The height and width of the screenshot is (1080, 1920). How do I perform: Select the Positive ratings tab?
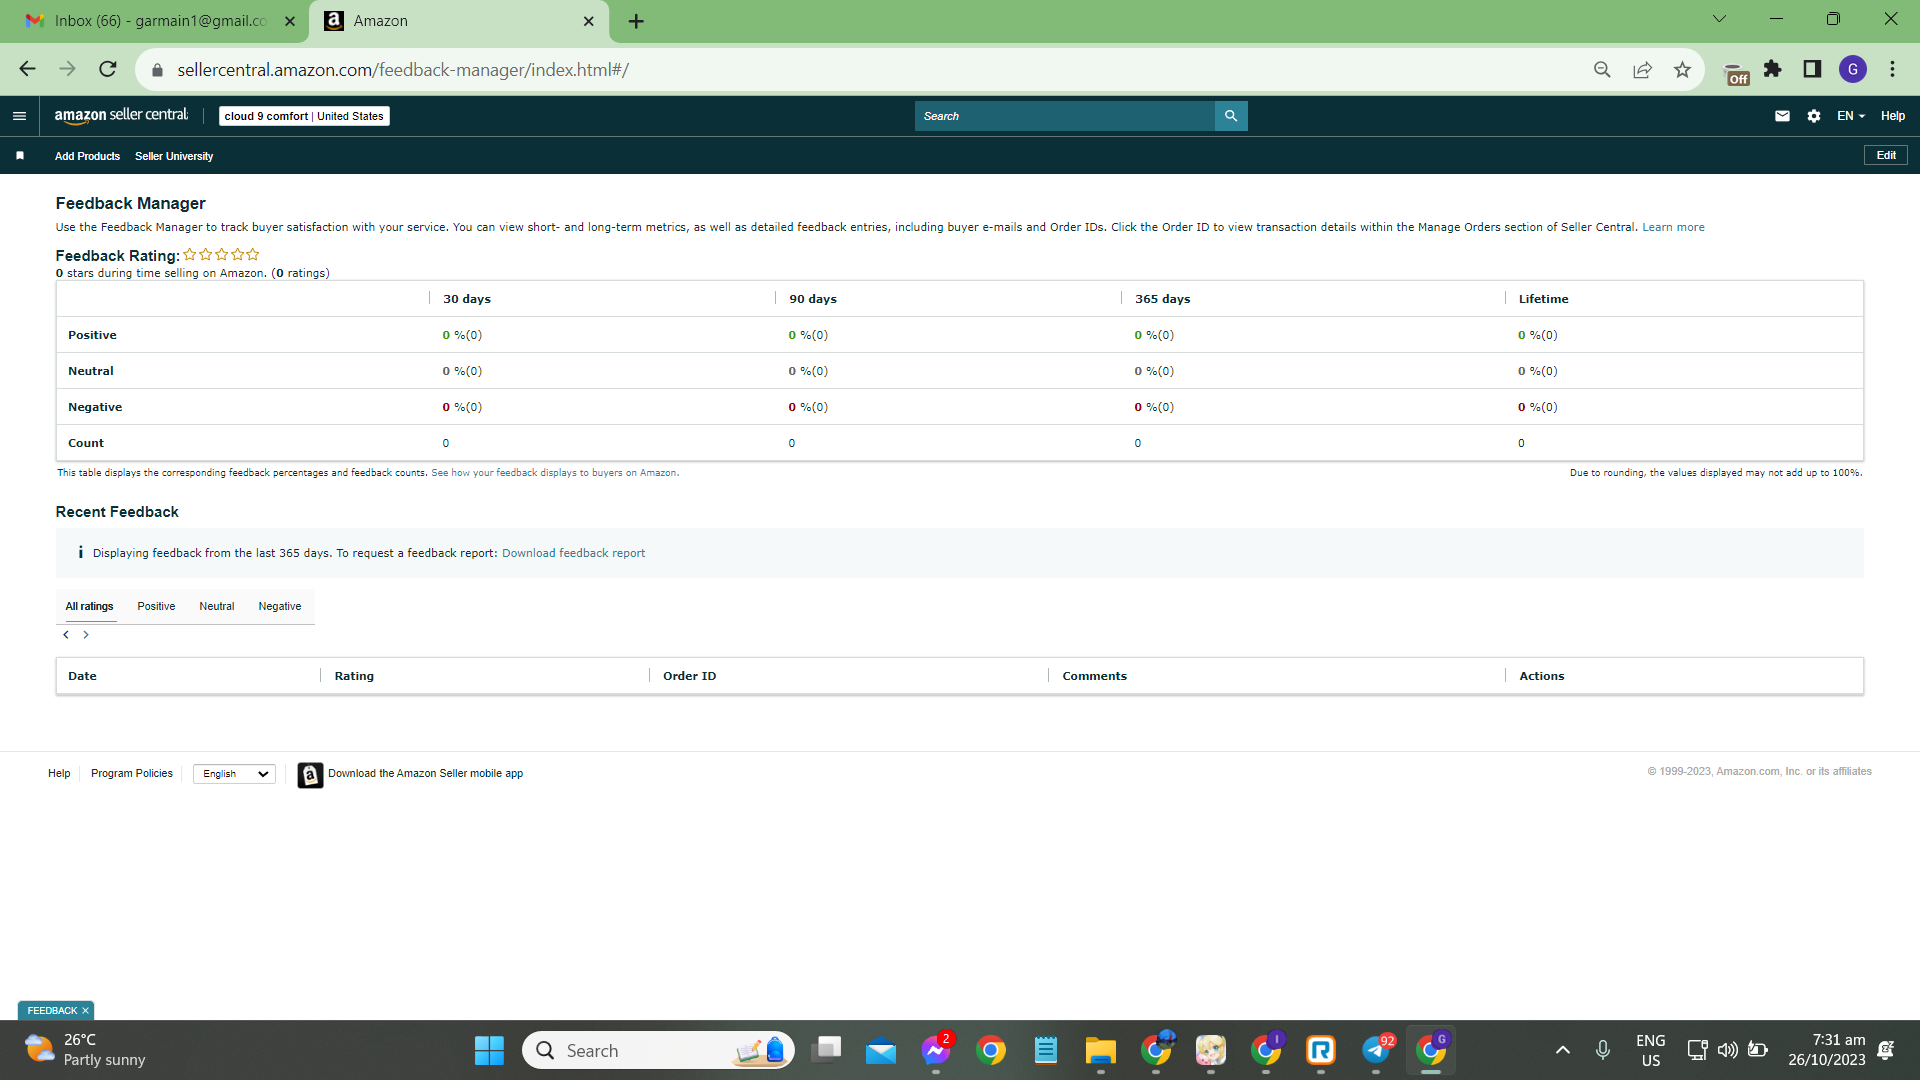156,606
